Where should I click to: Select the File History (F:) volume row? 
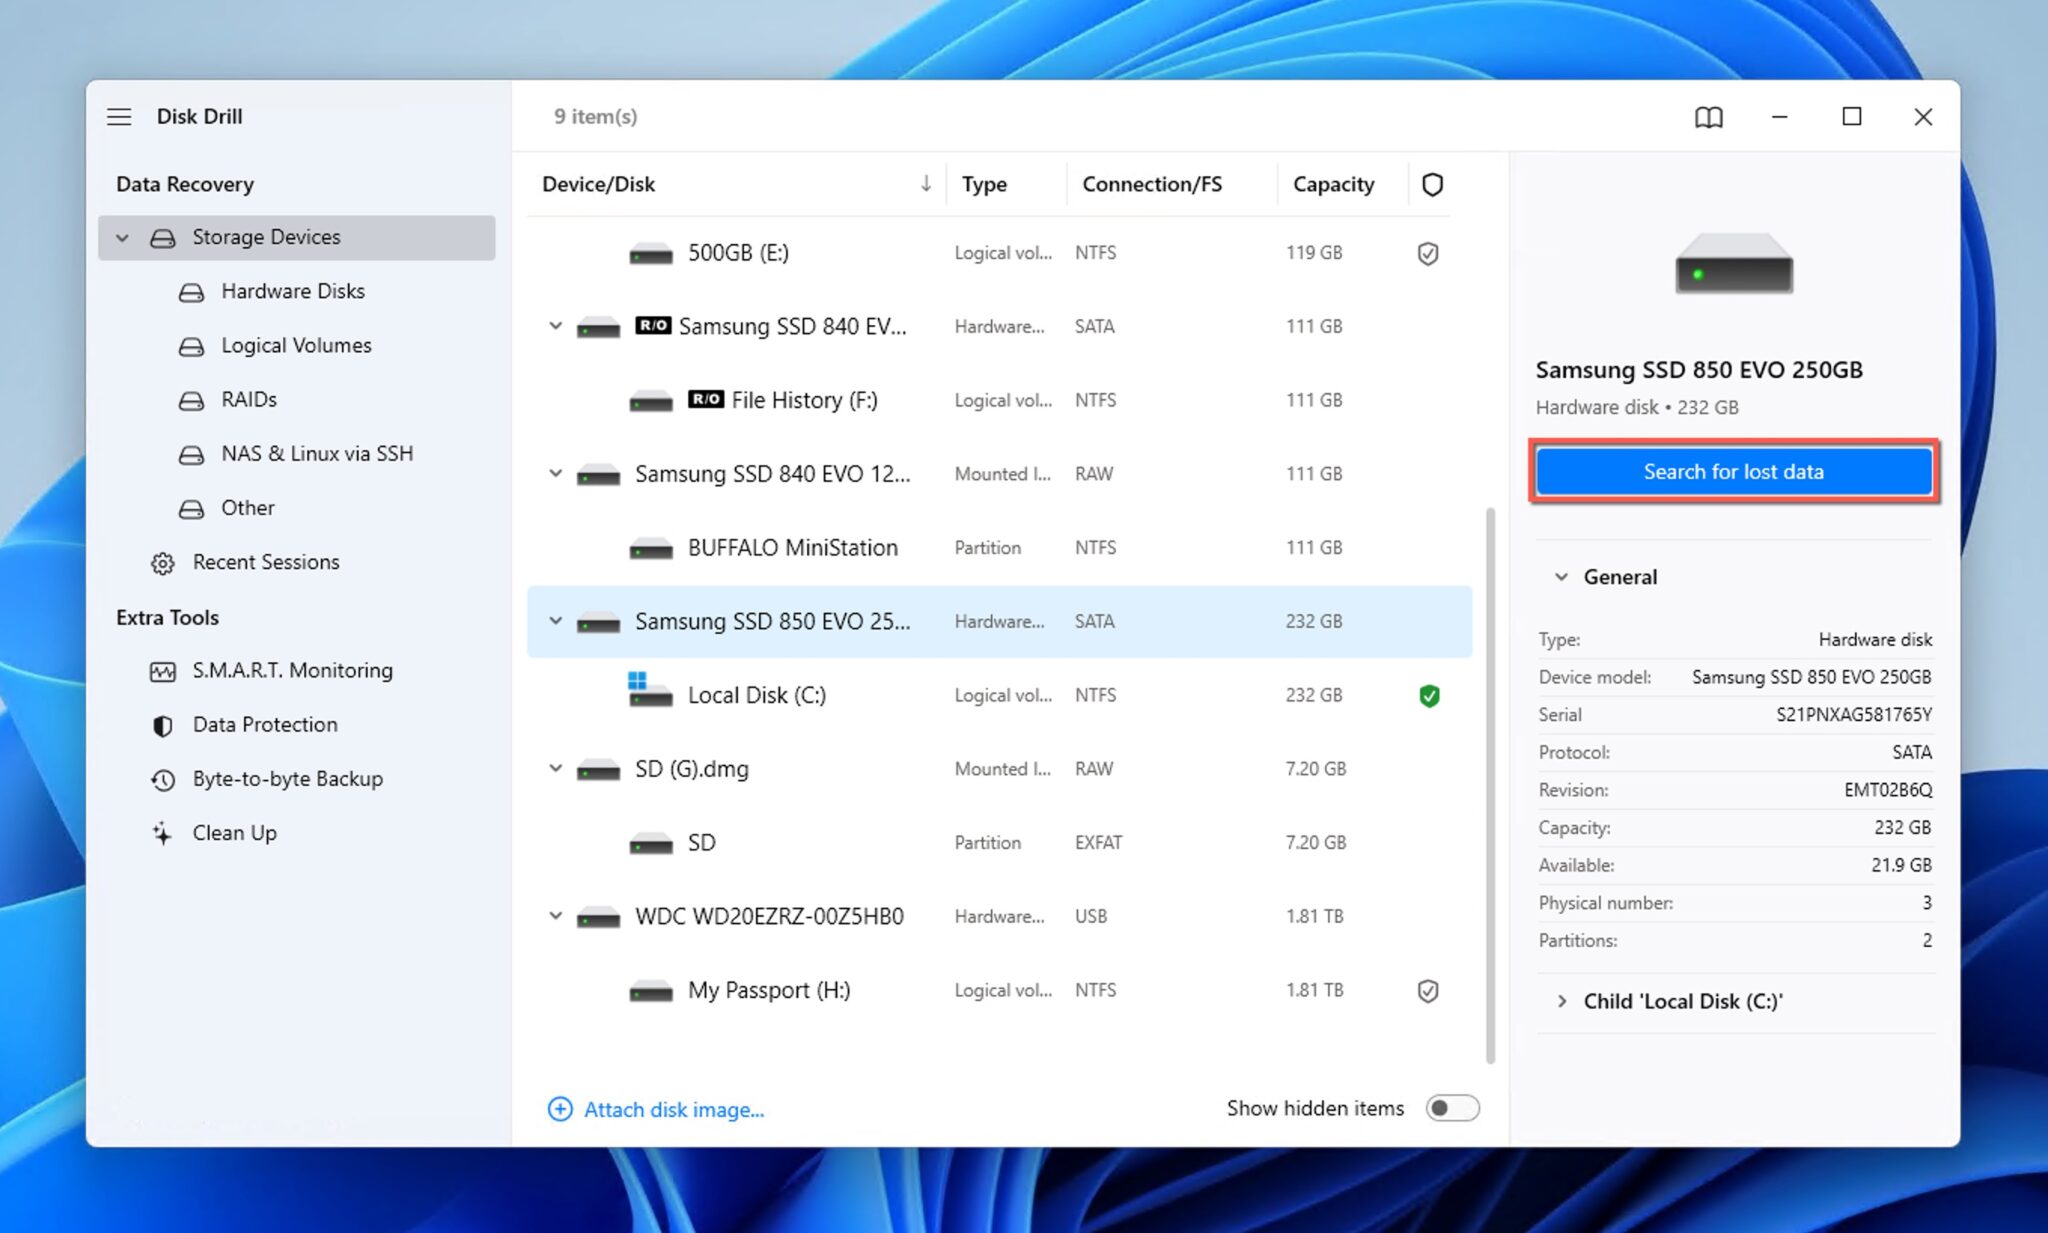(x=999, y=400)
